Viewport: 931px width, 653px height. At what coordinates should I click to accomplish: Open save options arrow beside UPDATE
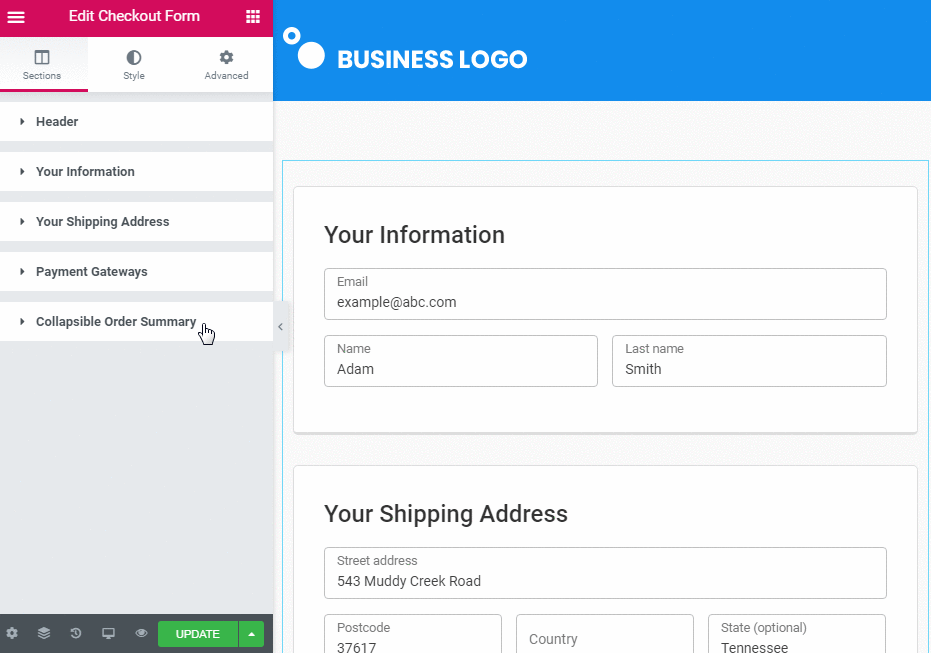point(252,634)
